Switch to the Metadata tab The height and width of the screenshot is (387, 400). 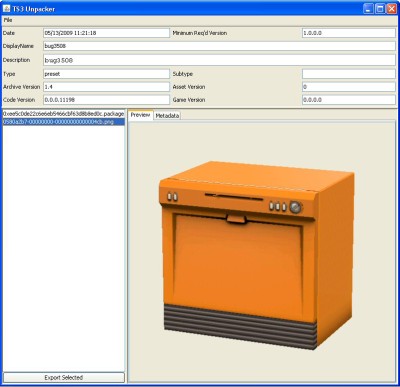click(x=167, y=116)
